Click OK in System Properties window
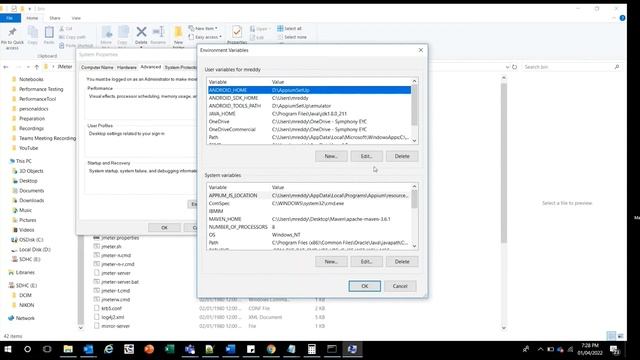The width and height of the screenshot is (640, 360). point(164,228)
